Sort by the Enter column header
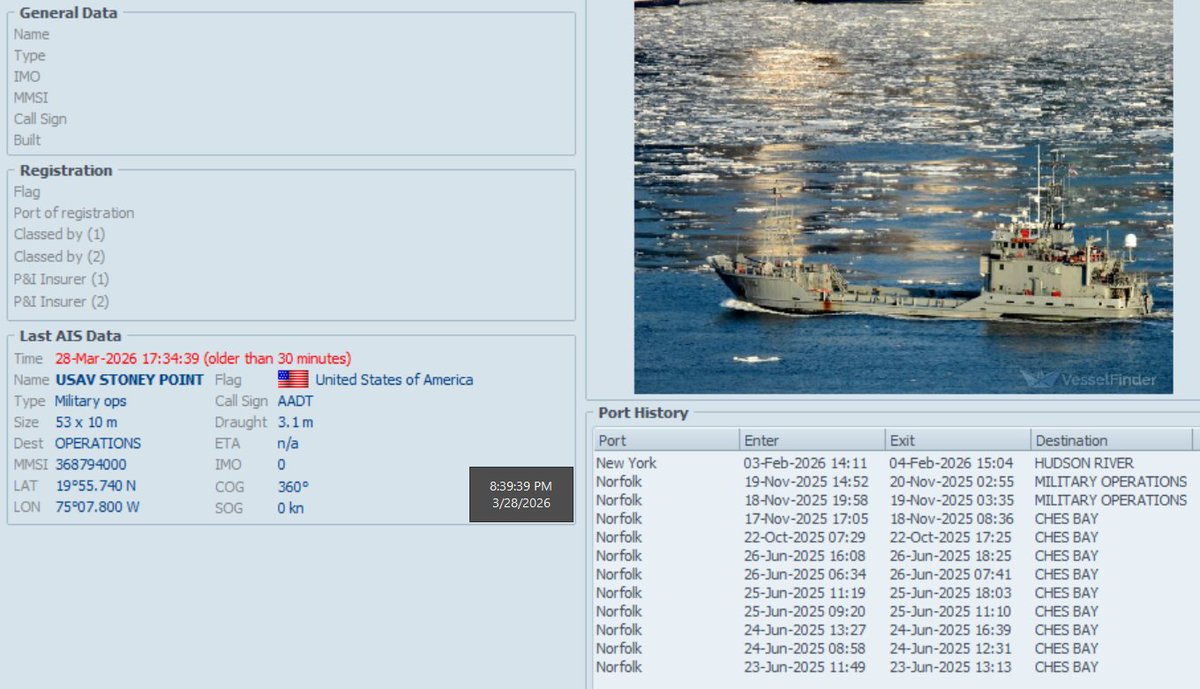1200x689 pixels. click(813, 440)
